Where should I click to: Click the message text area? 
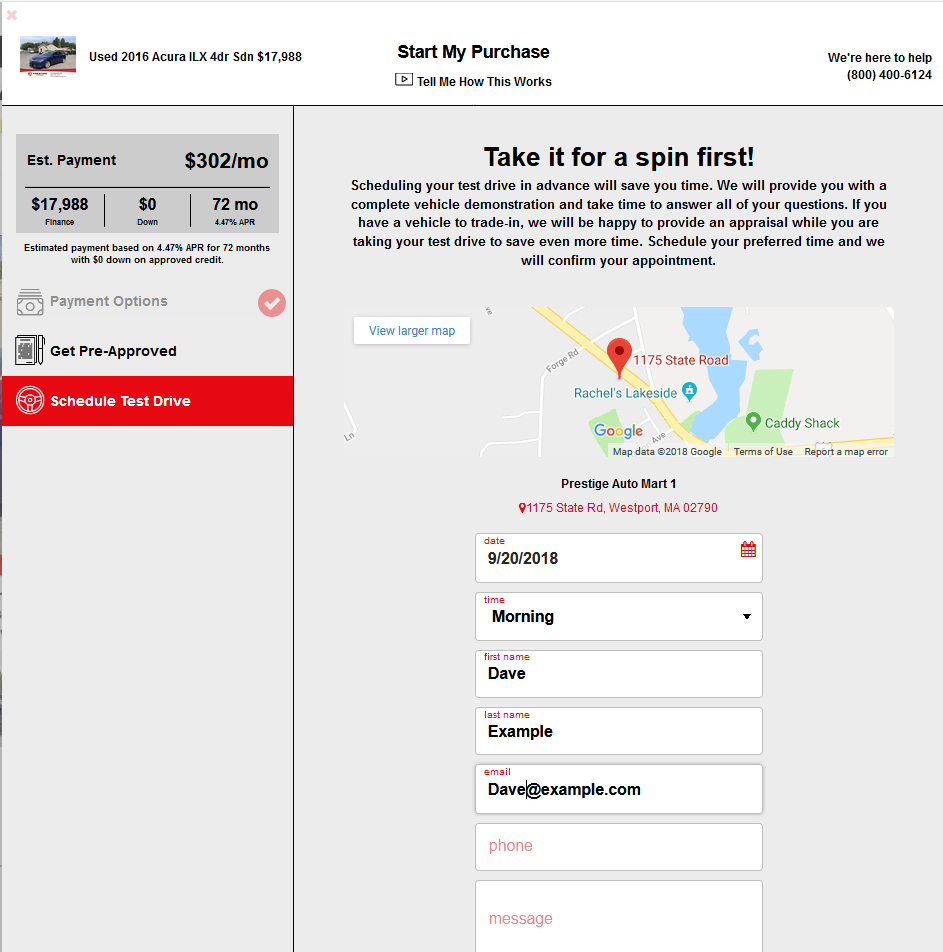click(618, 917)
